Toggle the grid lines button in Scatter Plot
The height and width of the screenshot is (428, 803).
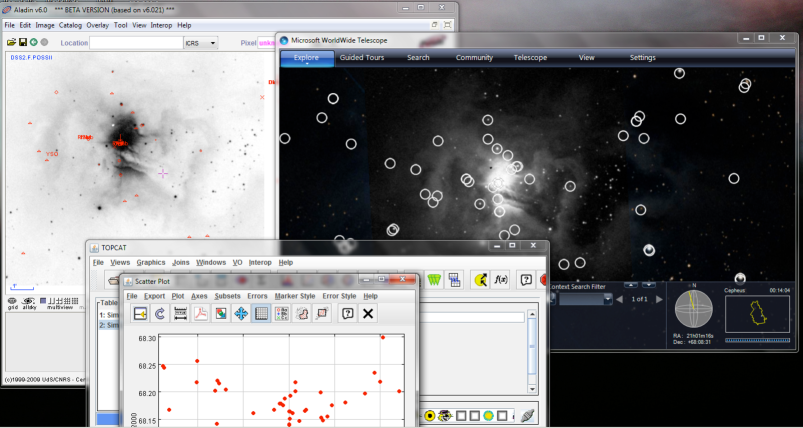[261, 314]
